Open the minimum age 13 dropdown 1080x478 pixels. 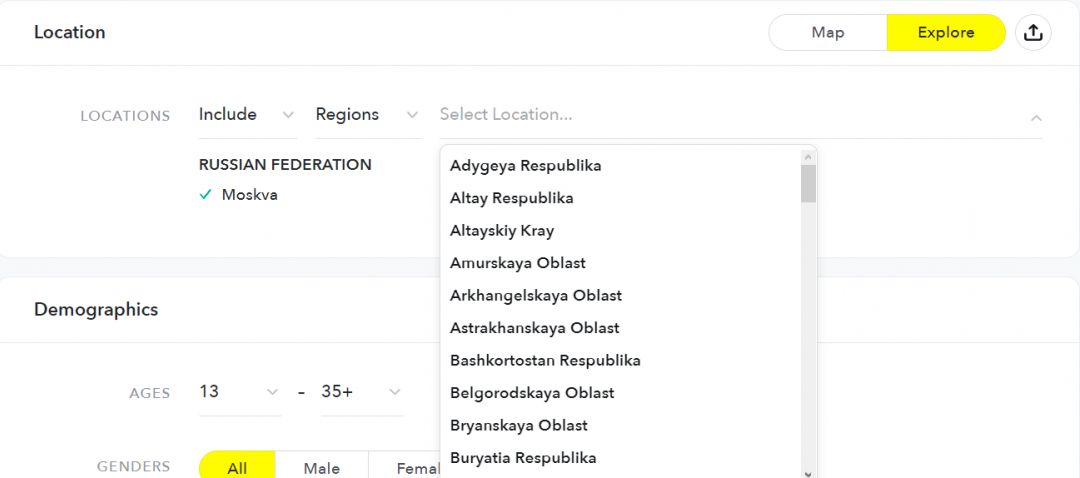tap(240, 392)
